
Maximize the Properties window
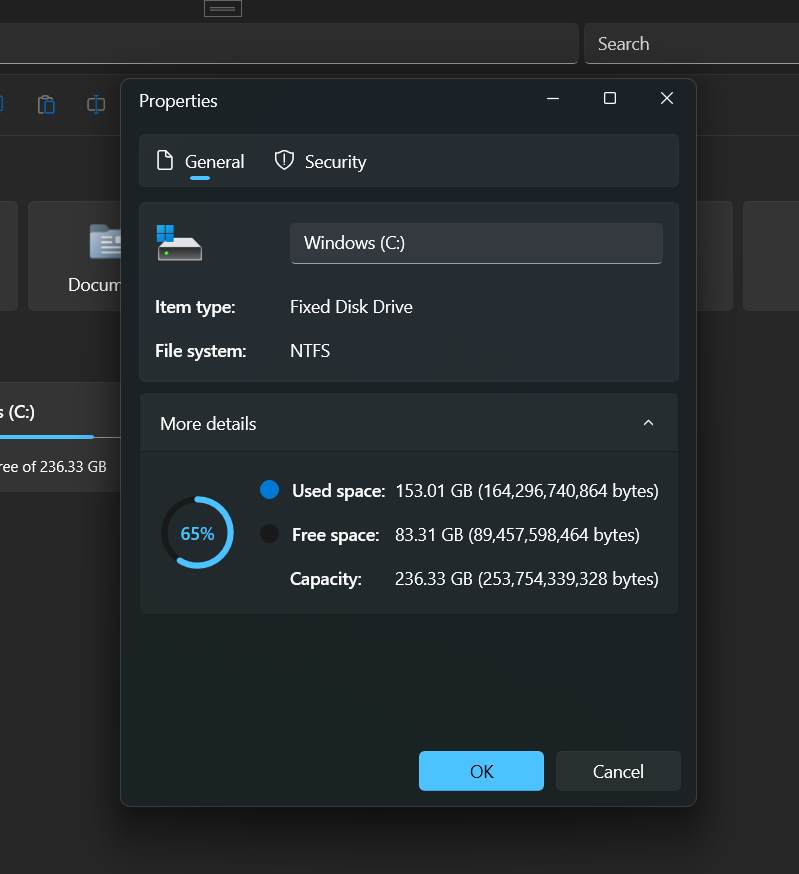610,99
